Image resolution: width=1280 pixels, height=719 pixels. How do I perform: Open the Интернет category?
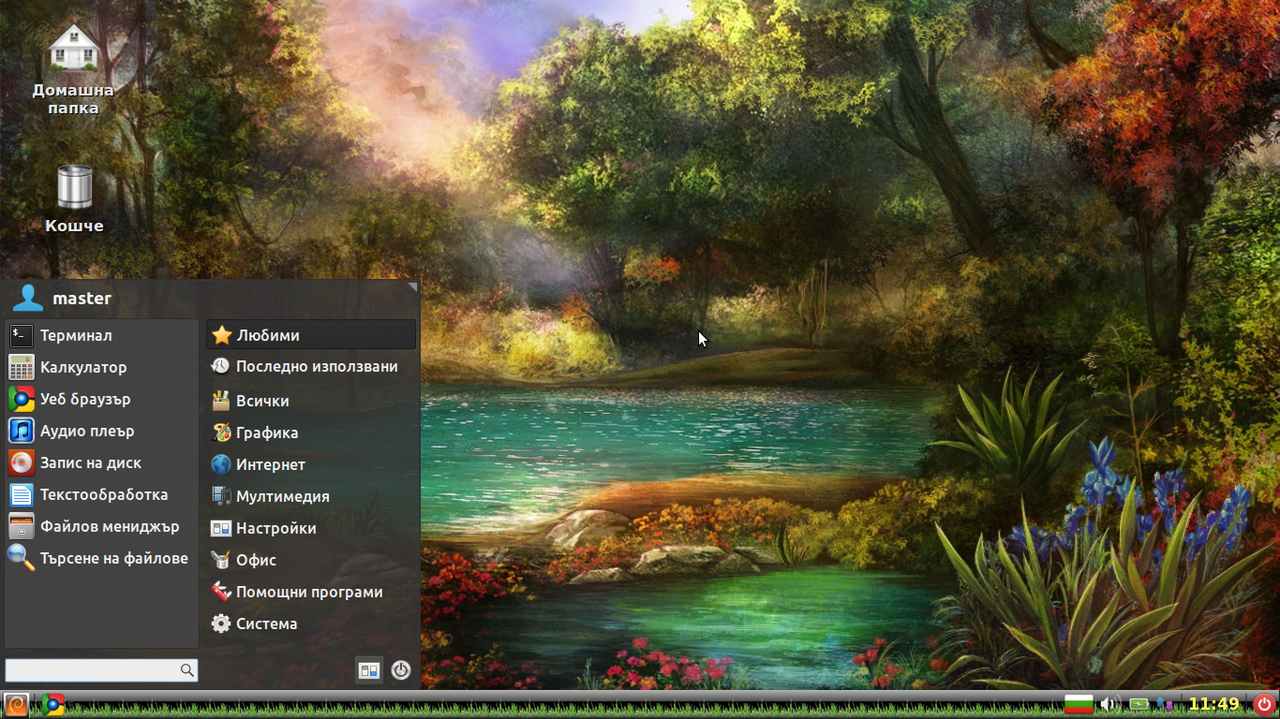pyautogui.click(x=311, y=465)
